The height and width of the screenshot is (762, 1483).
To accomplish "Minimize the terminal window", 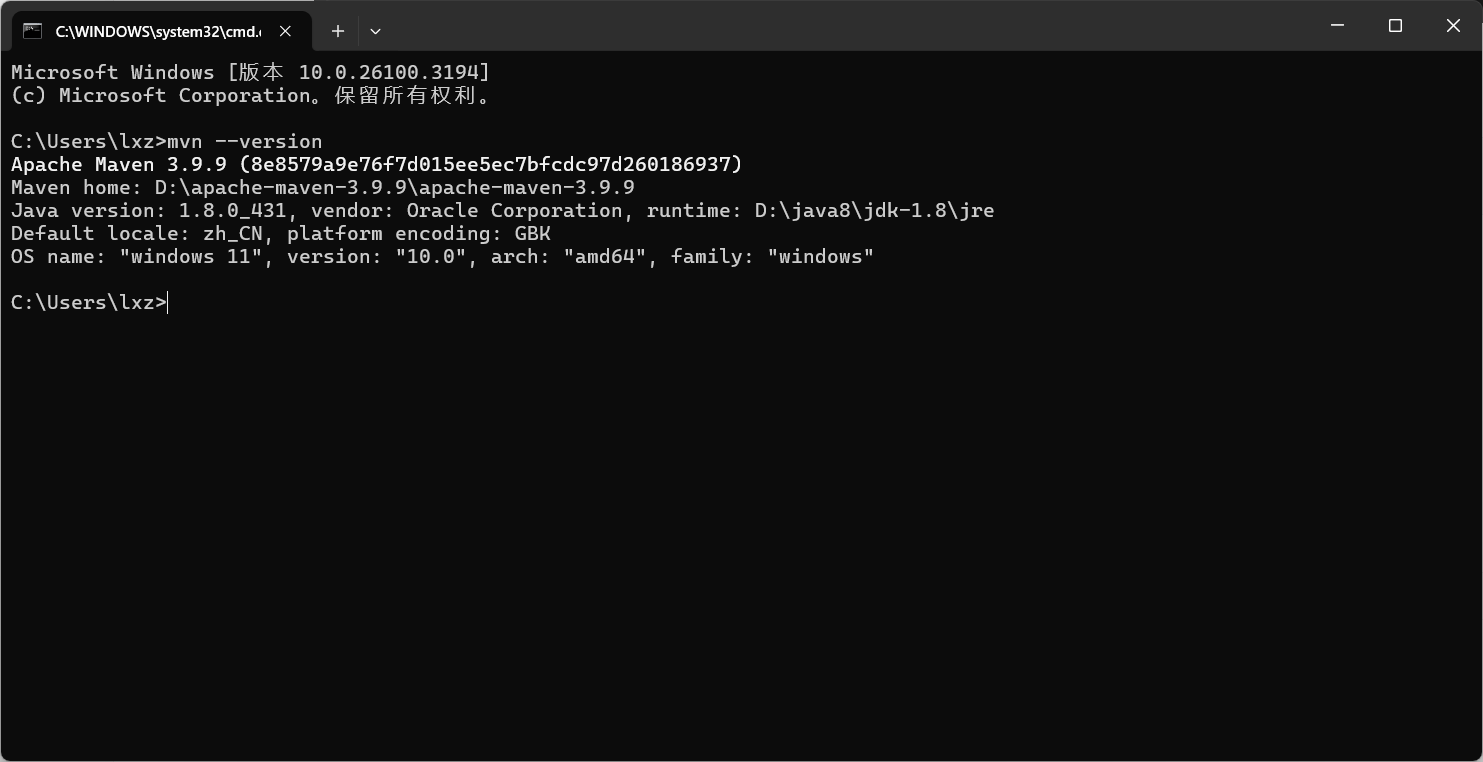I will 1337,26.
